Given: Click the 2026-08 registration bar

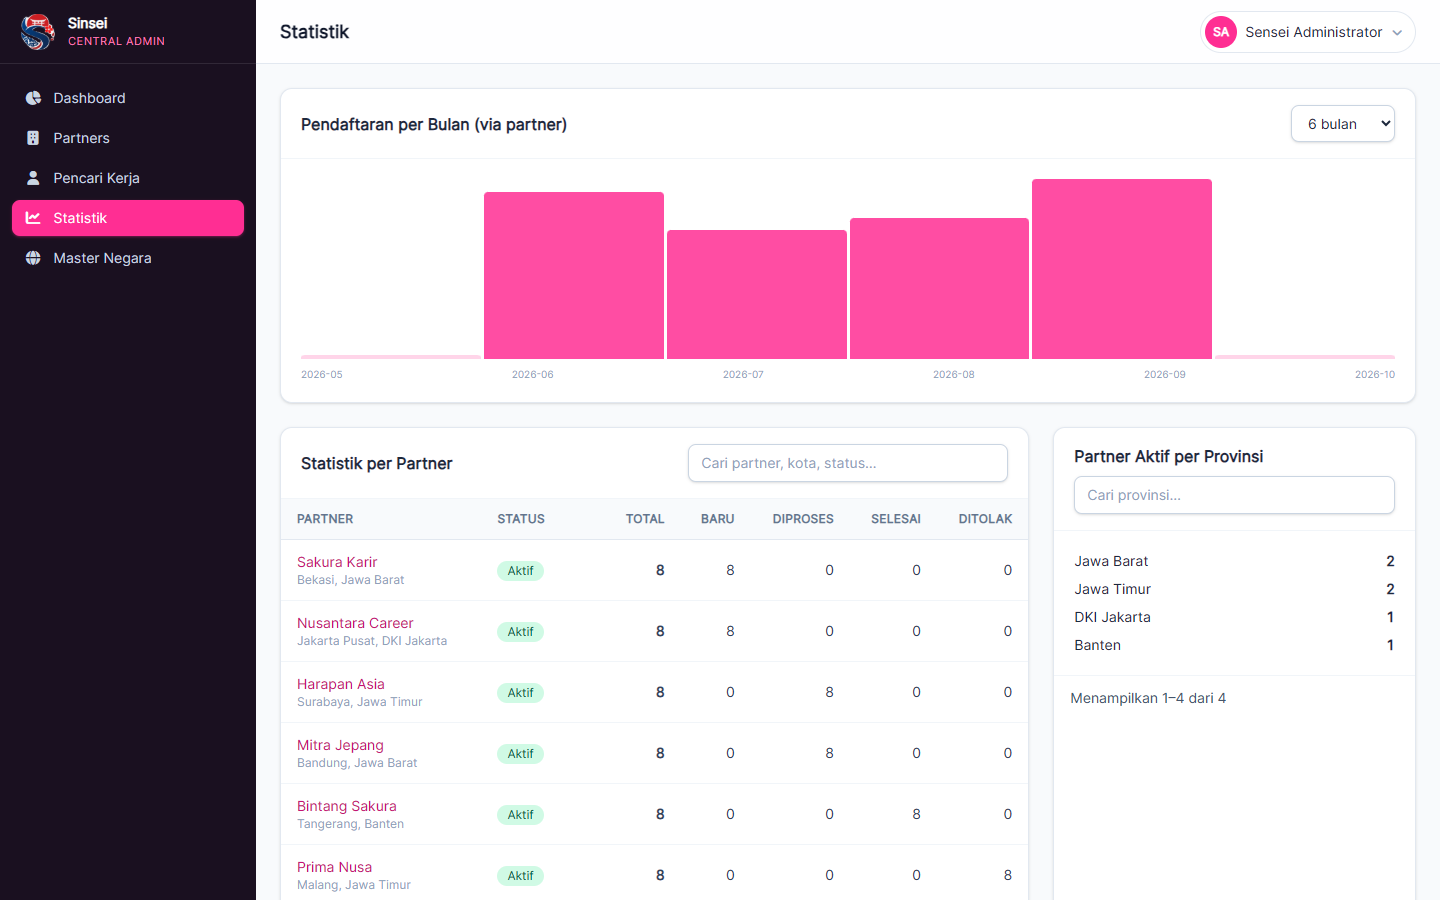Looking at the screenshot, I should coord(939,288).
